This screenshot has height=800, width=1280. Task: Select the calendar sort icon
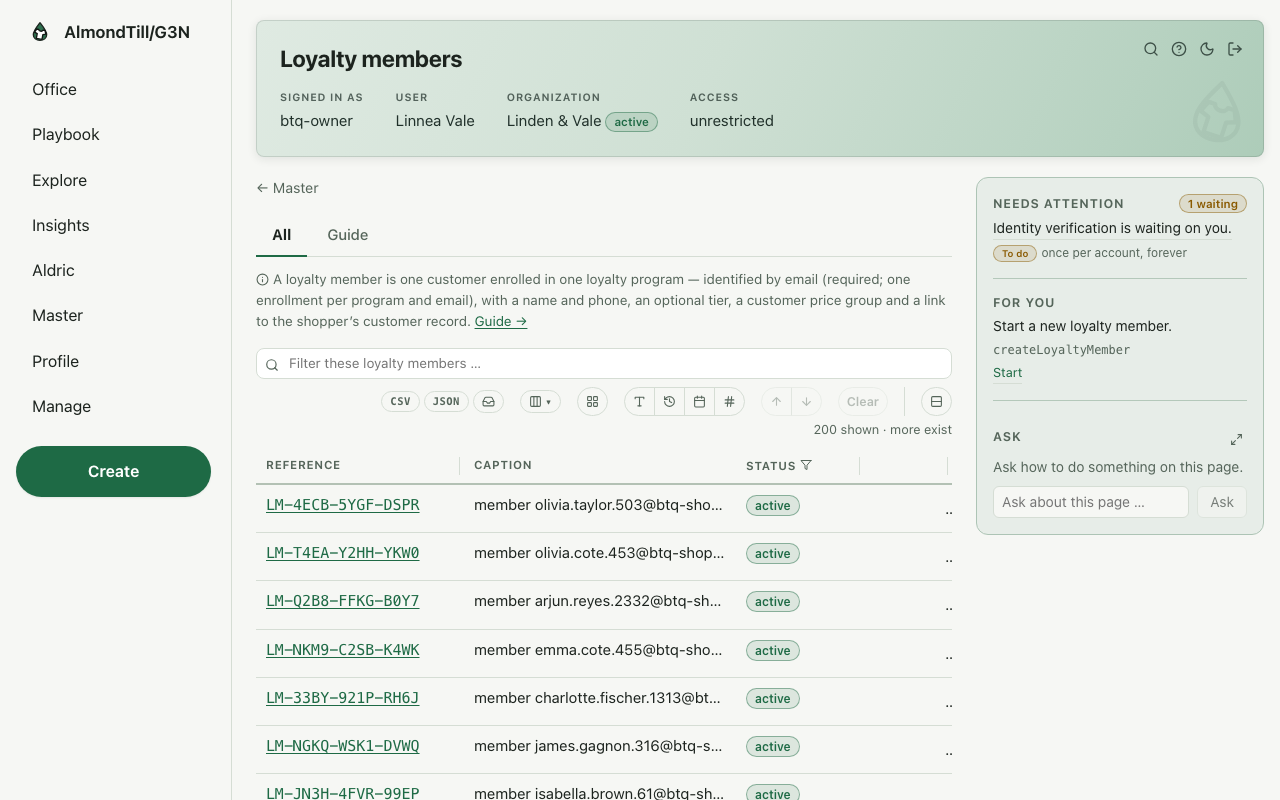700,401
